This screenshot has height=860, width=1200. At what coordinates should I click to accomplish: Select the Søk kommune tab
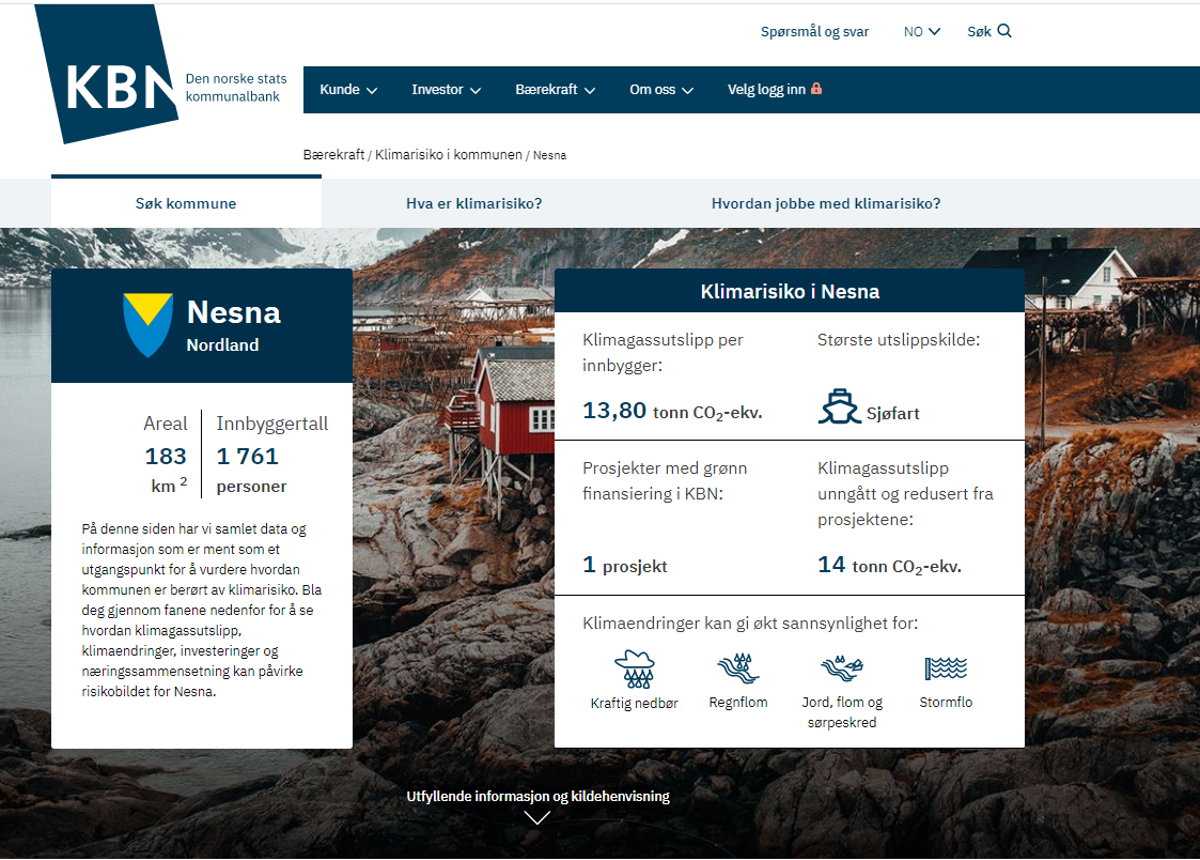186,204
